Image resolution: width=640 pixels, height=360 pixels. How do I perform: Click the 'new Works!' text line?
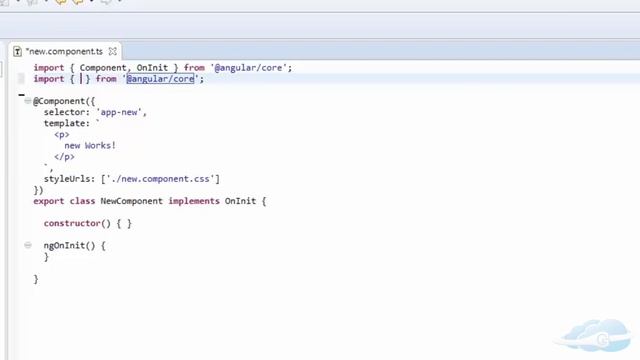click(x=90, y=145)
